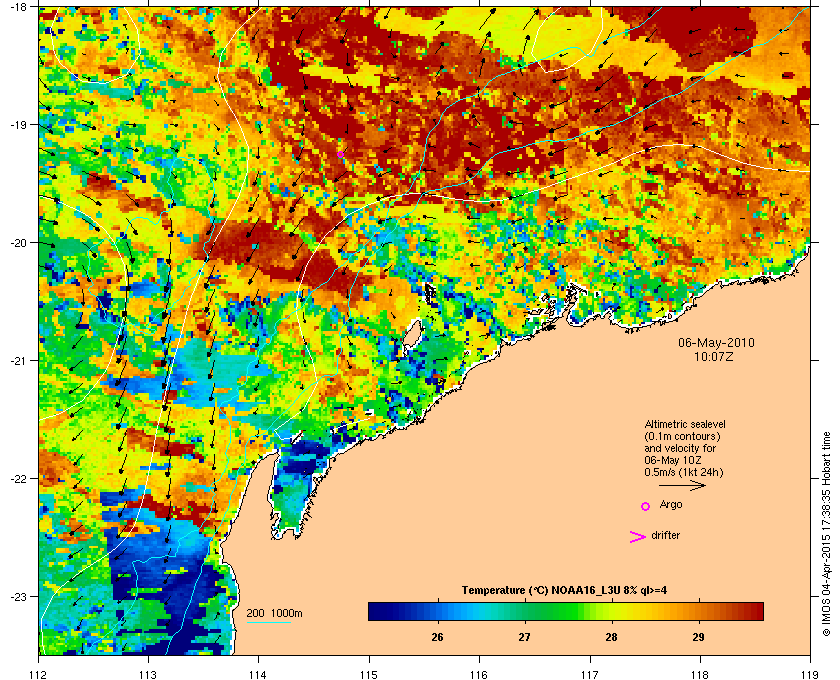Click the velocity scale arrow in legend
Viewport: 840px width, 680px height.
click(x=682, y=485)
